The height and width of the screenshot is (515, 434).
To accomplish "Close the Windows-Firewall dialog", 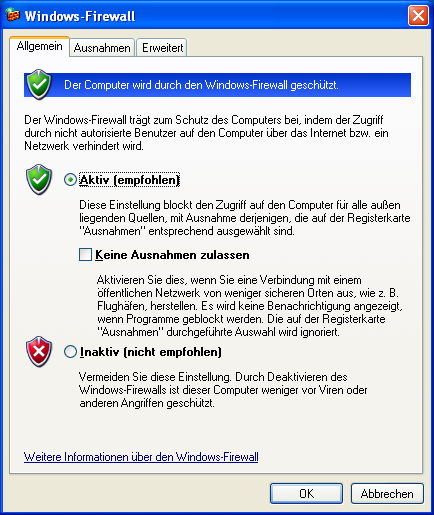I will click(418, 15).
